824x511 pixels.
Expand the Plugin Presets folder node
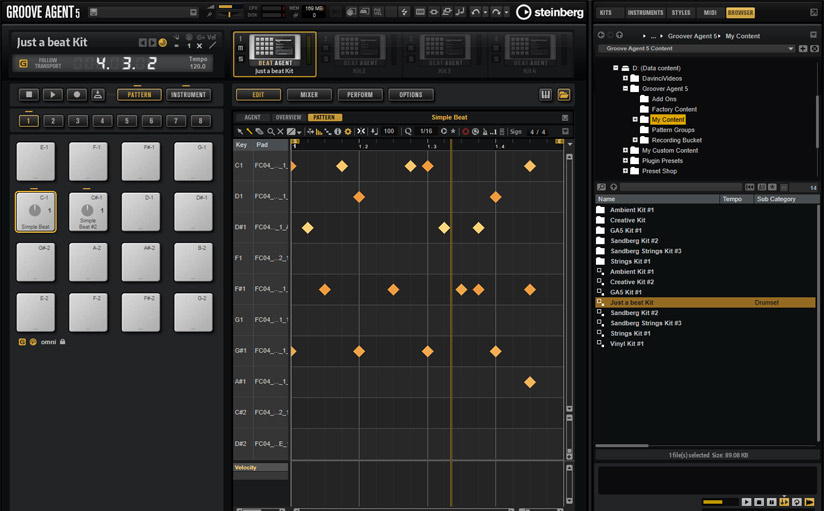click(x=625, y=160)
